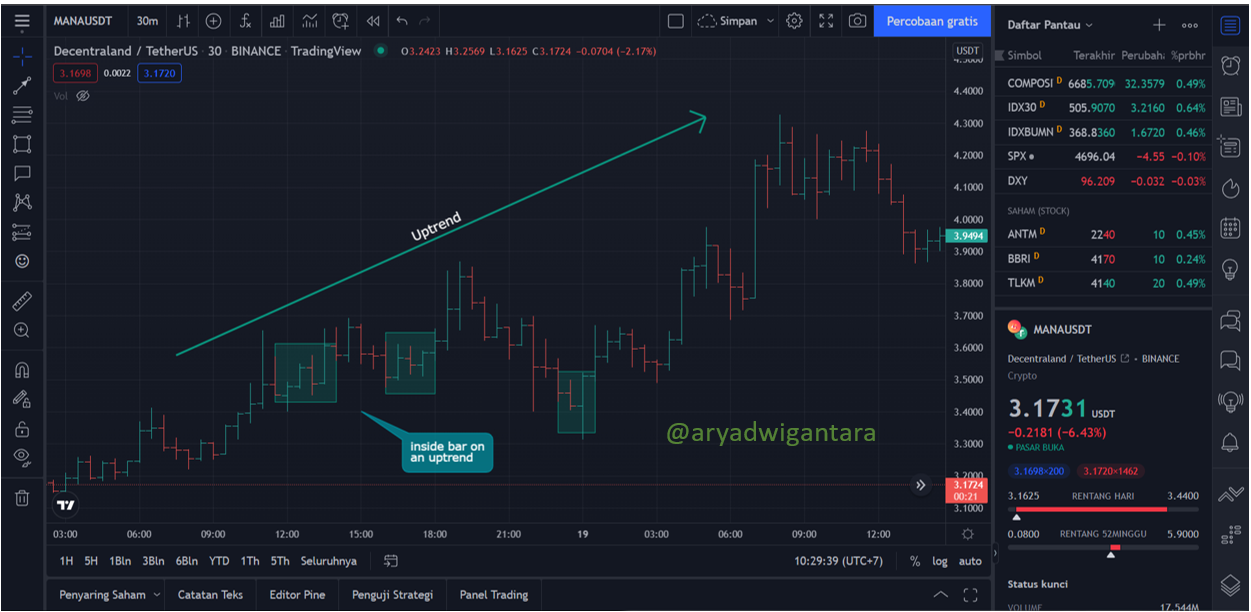
Task: Open Penyaring Saham screener dropdown
Action: (109, 595)
